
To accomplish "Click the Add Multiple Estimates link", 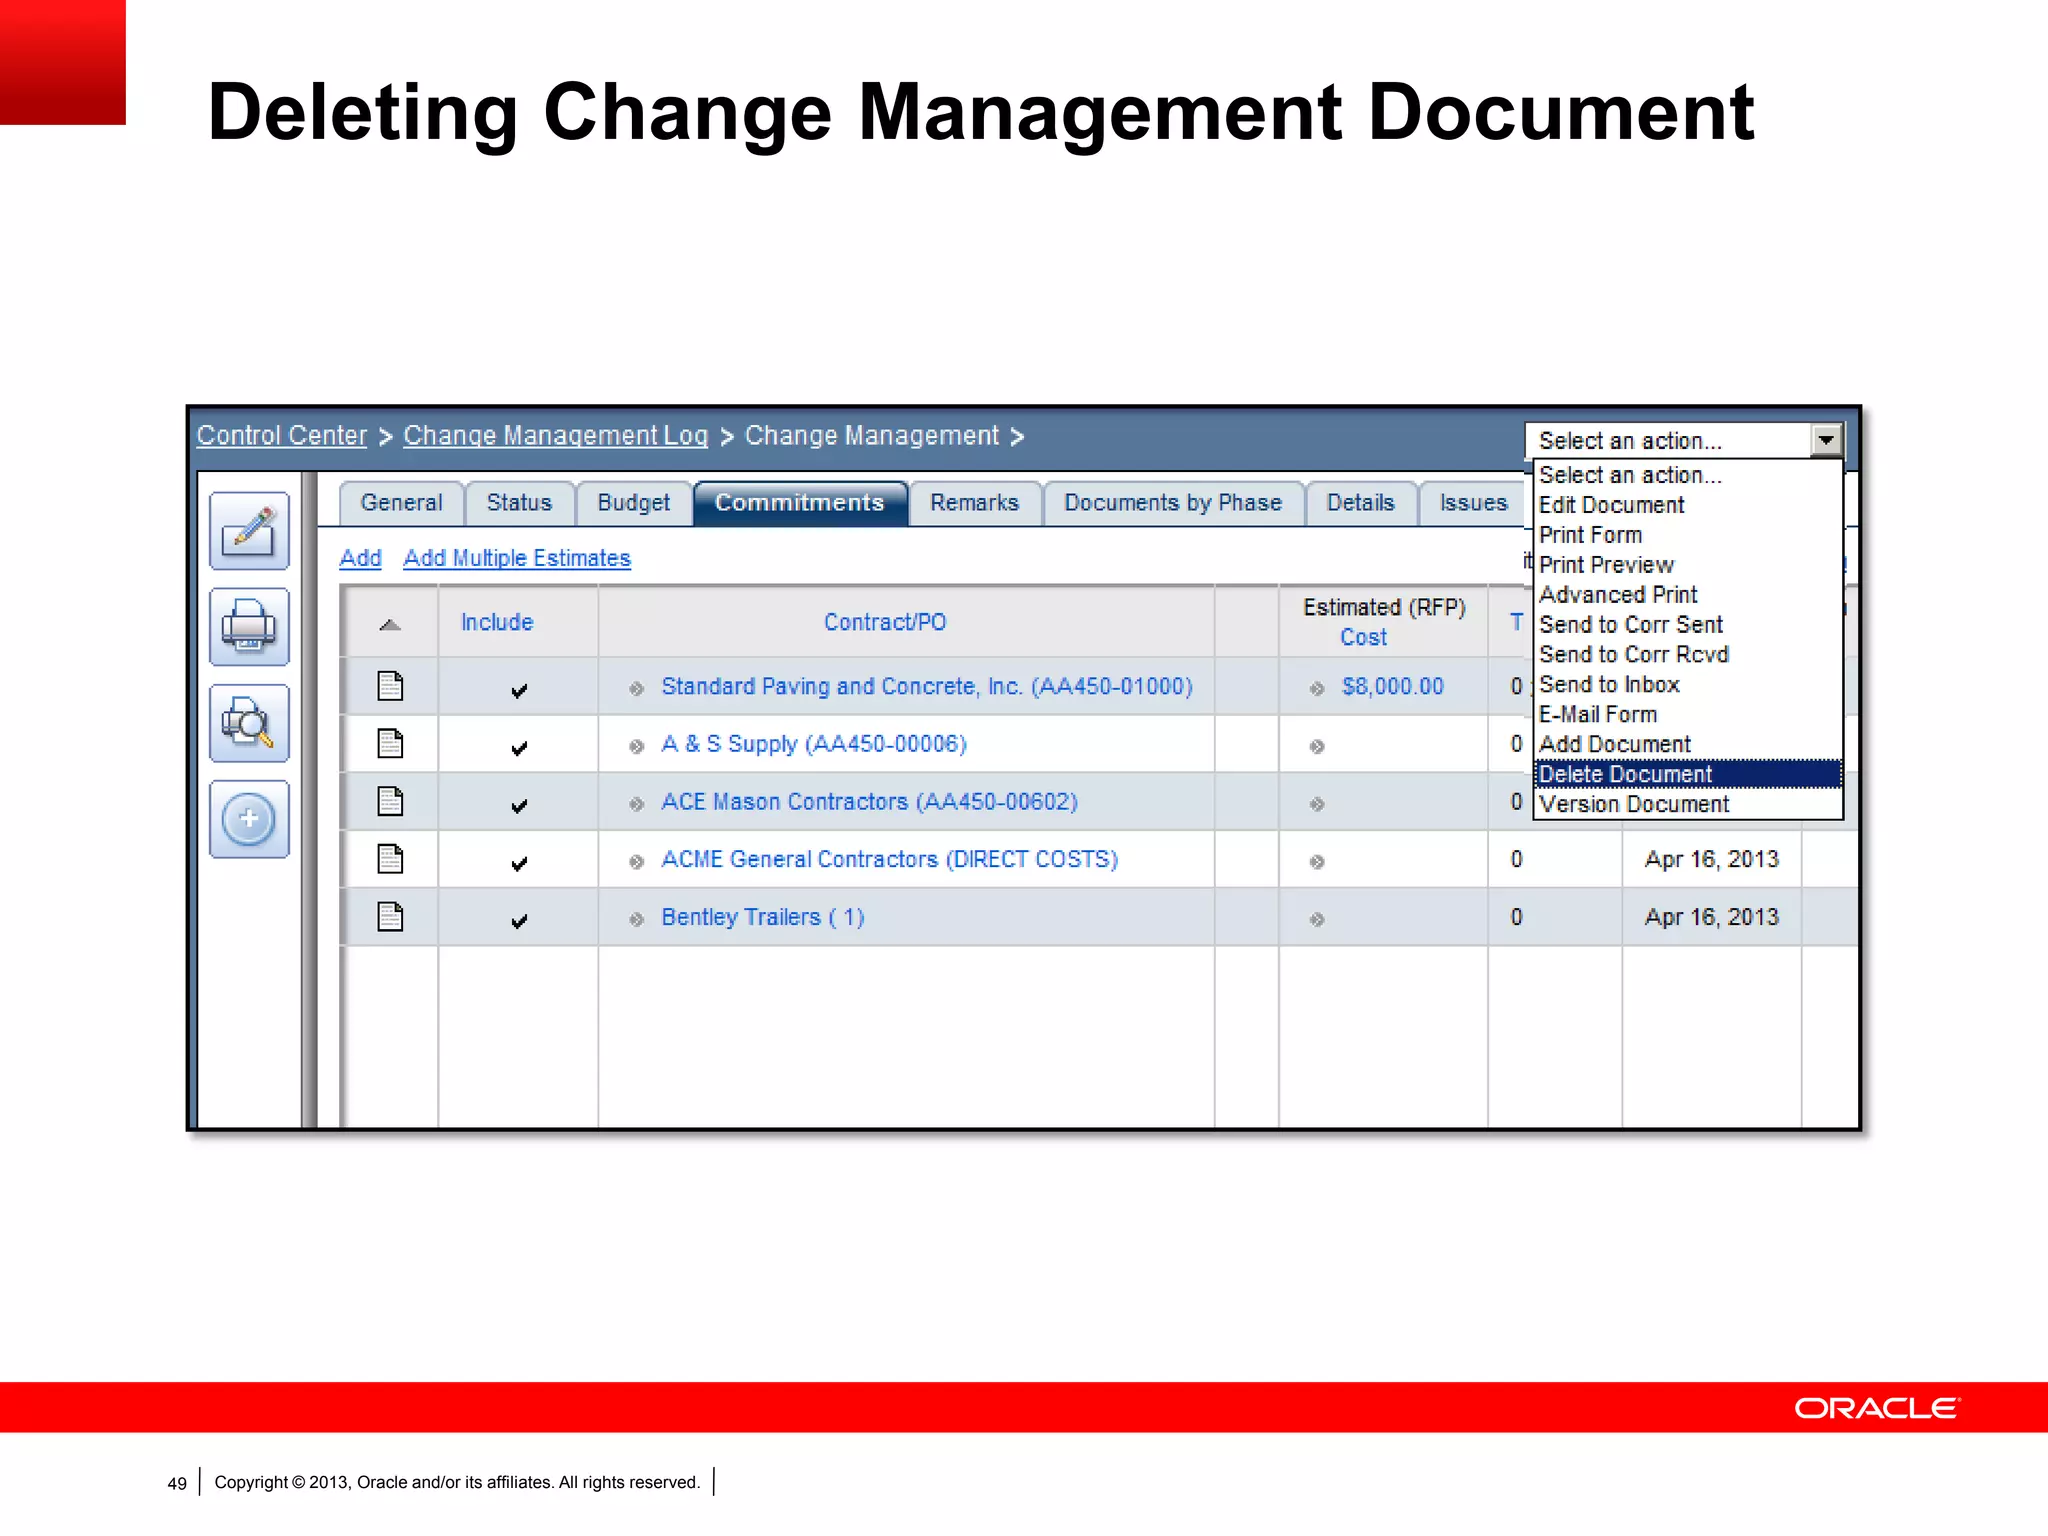I will (x=517, y=558).
